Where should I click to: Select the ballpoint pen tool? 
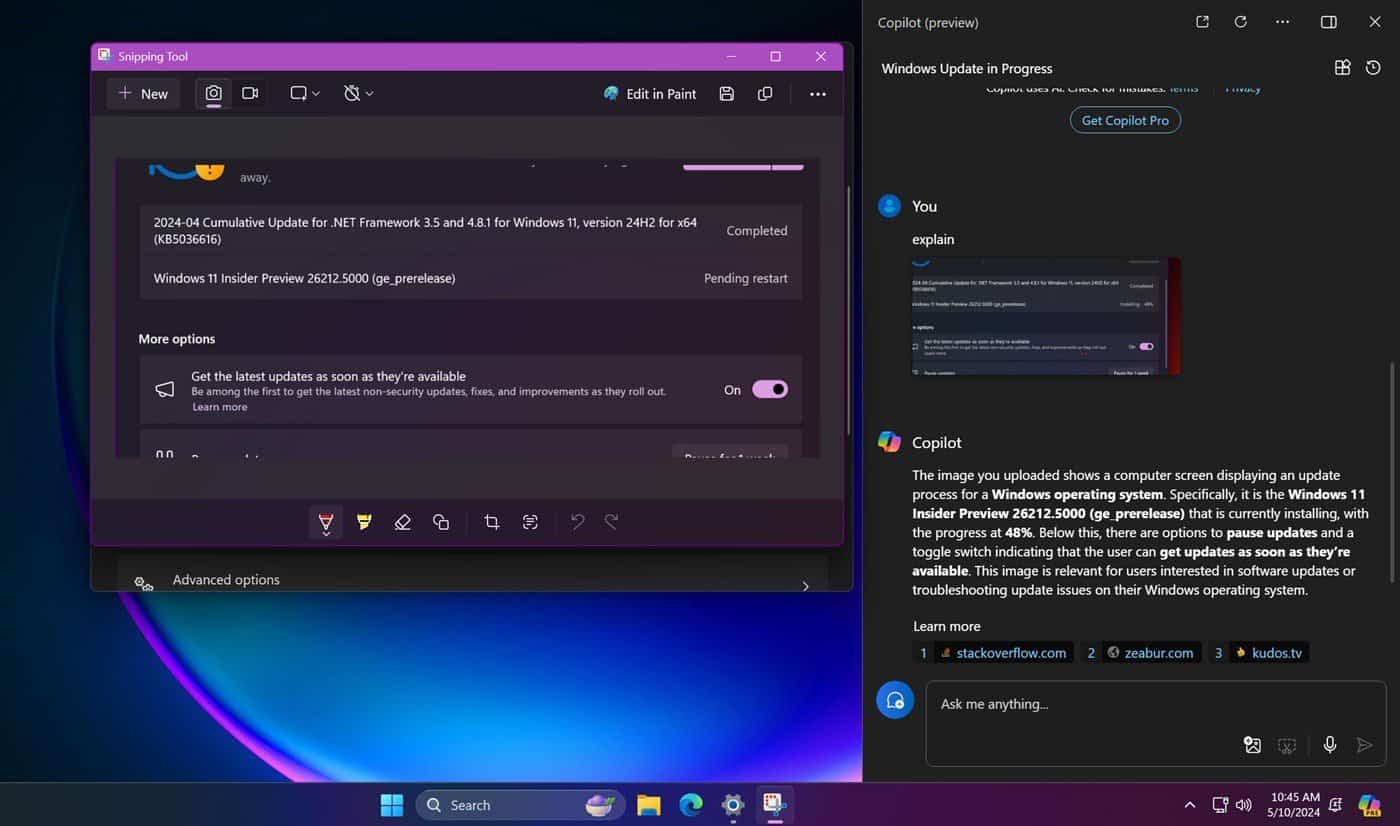[x=325, y=521]
